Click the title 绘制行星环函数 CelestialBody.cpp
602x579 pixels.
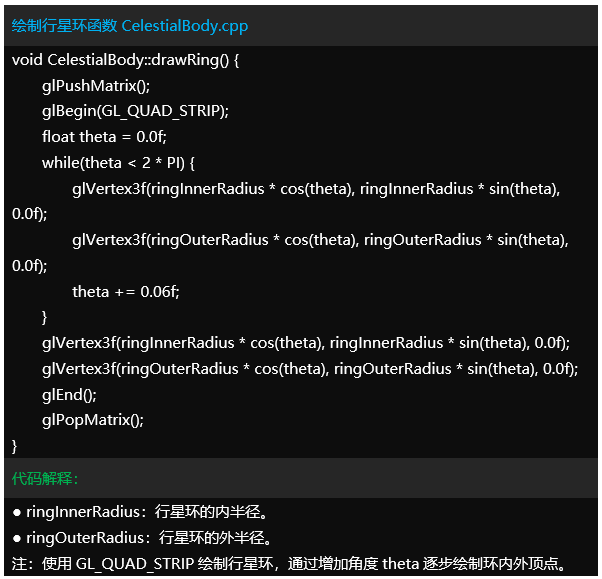pyautogui.click(x=130, y=26)
